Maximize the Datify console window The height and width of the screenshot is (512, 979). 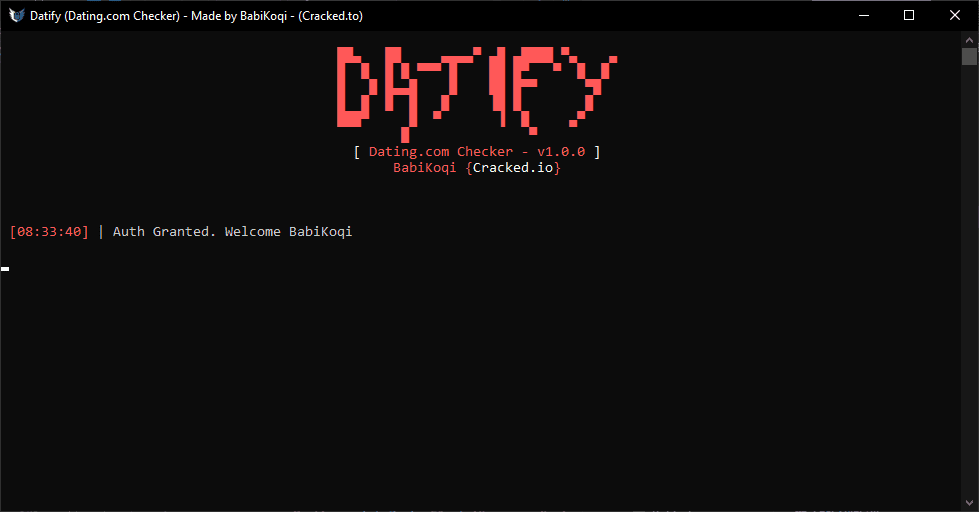909,16
